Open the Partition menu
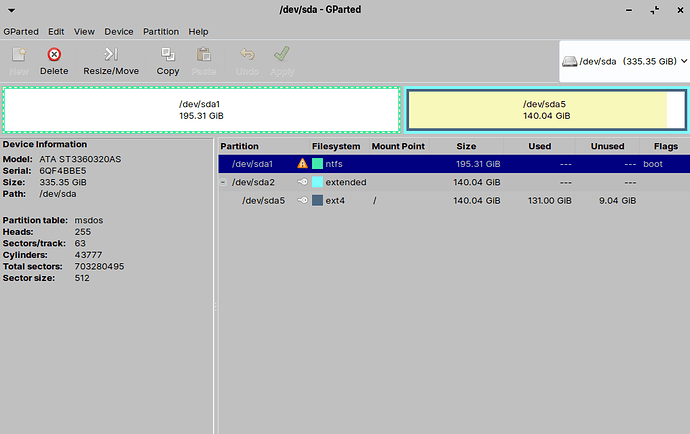Image resolution: width=690 pixels, height=434 pixels. point(161,32)
